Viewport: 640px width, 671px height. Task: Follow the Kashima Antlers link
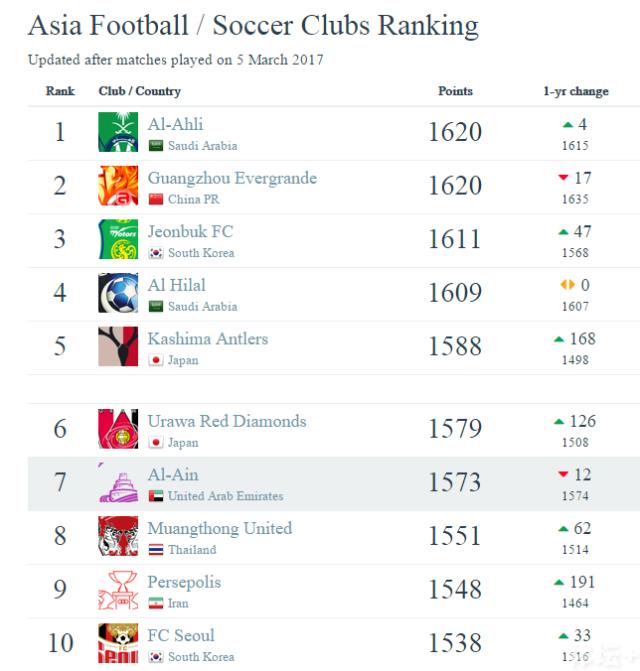point(207,338)
